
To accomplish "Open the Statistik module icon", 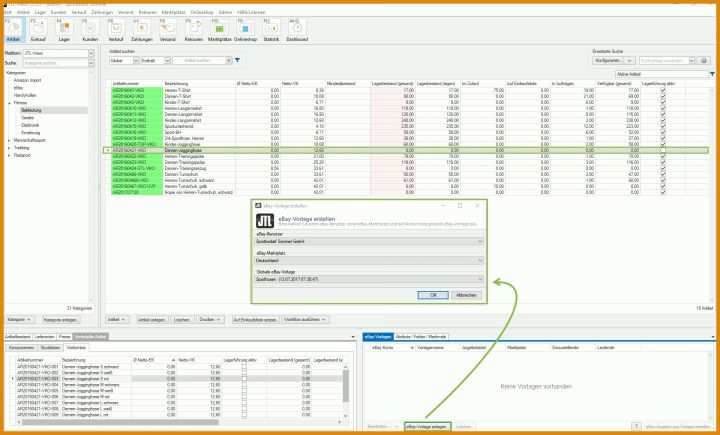I will [x=271, y=30].
